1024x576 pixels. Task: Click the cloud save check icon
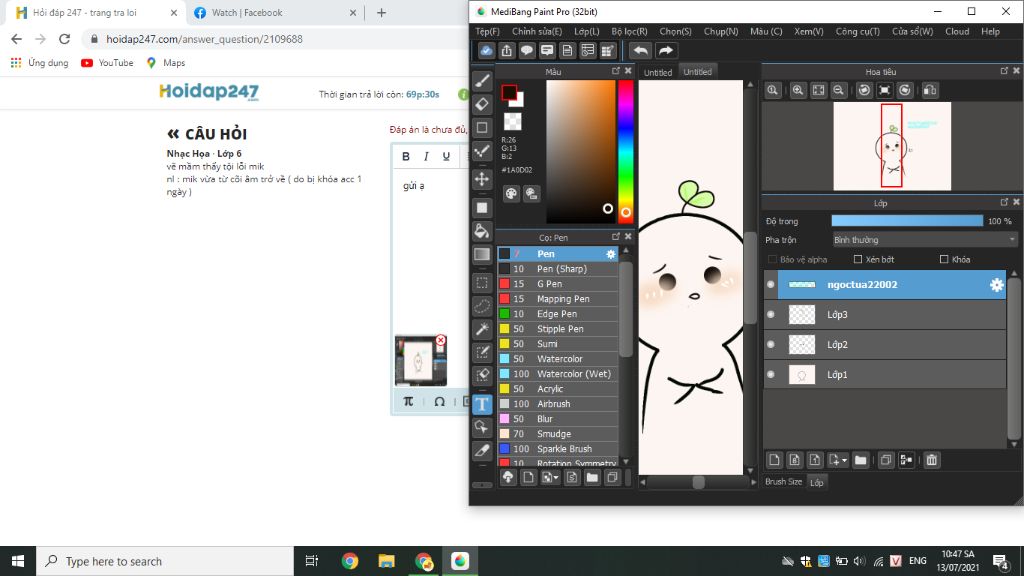pyautogui.click(x=486, y=50)
